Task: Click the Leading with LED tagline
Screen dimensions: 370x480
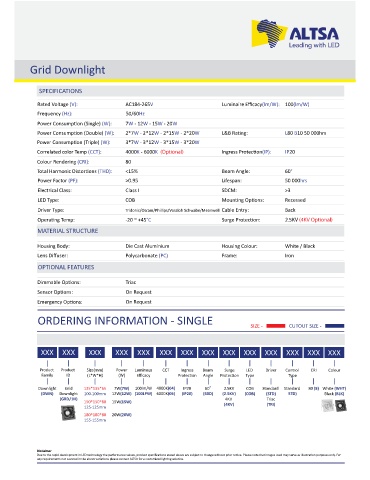Action: (x=314, y=45)
